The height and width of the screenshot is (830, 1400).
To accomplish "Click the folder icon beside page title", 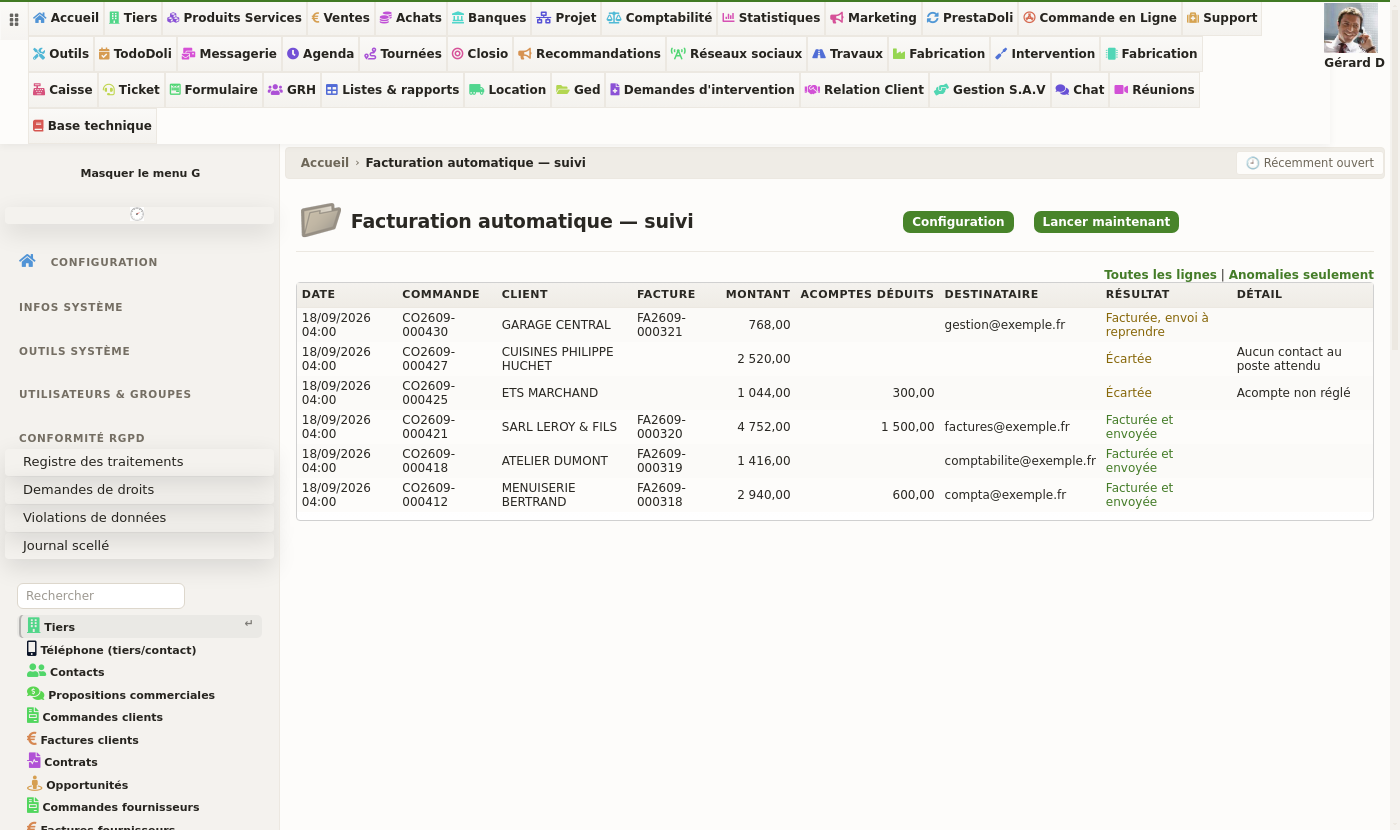I will click(321, 221).
